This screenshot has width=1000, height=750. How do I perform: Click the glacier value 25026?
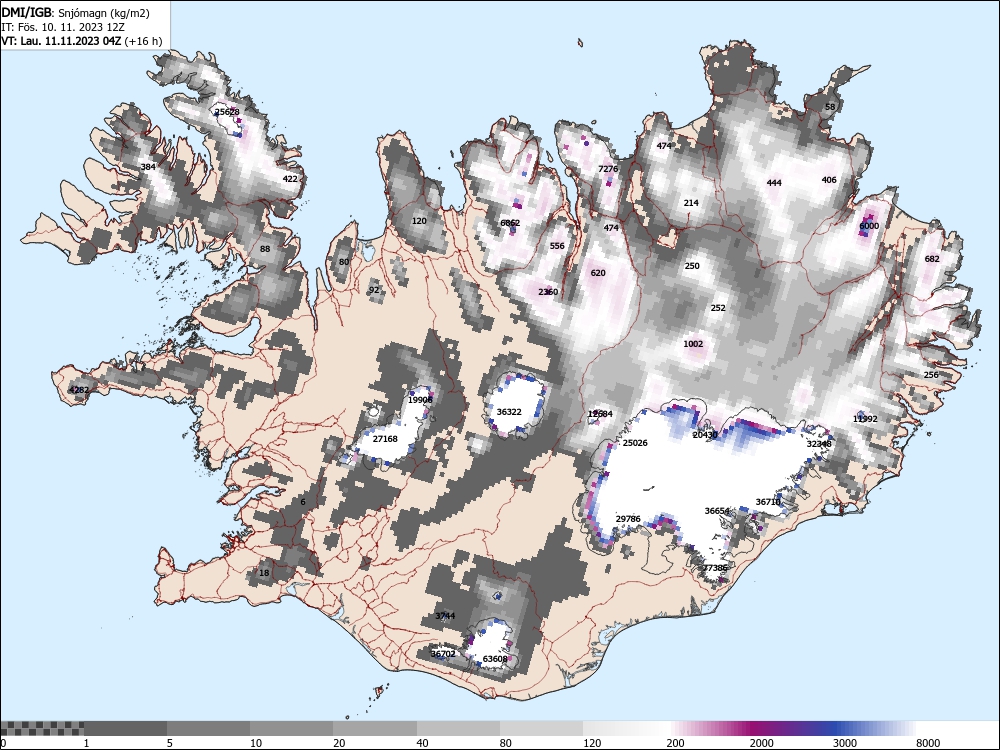(635, 443)
